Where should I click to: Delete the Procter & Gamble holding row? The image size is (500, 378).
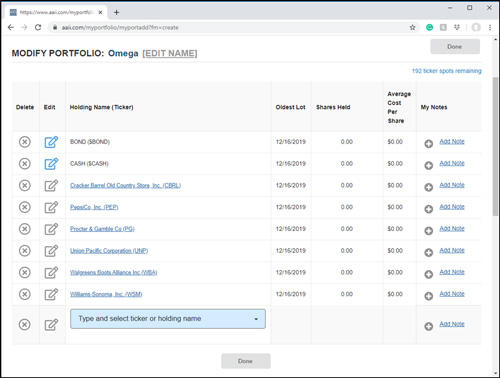(x=24, y=229)
